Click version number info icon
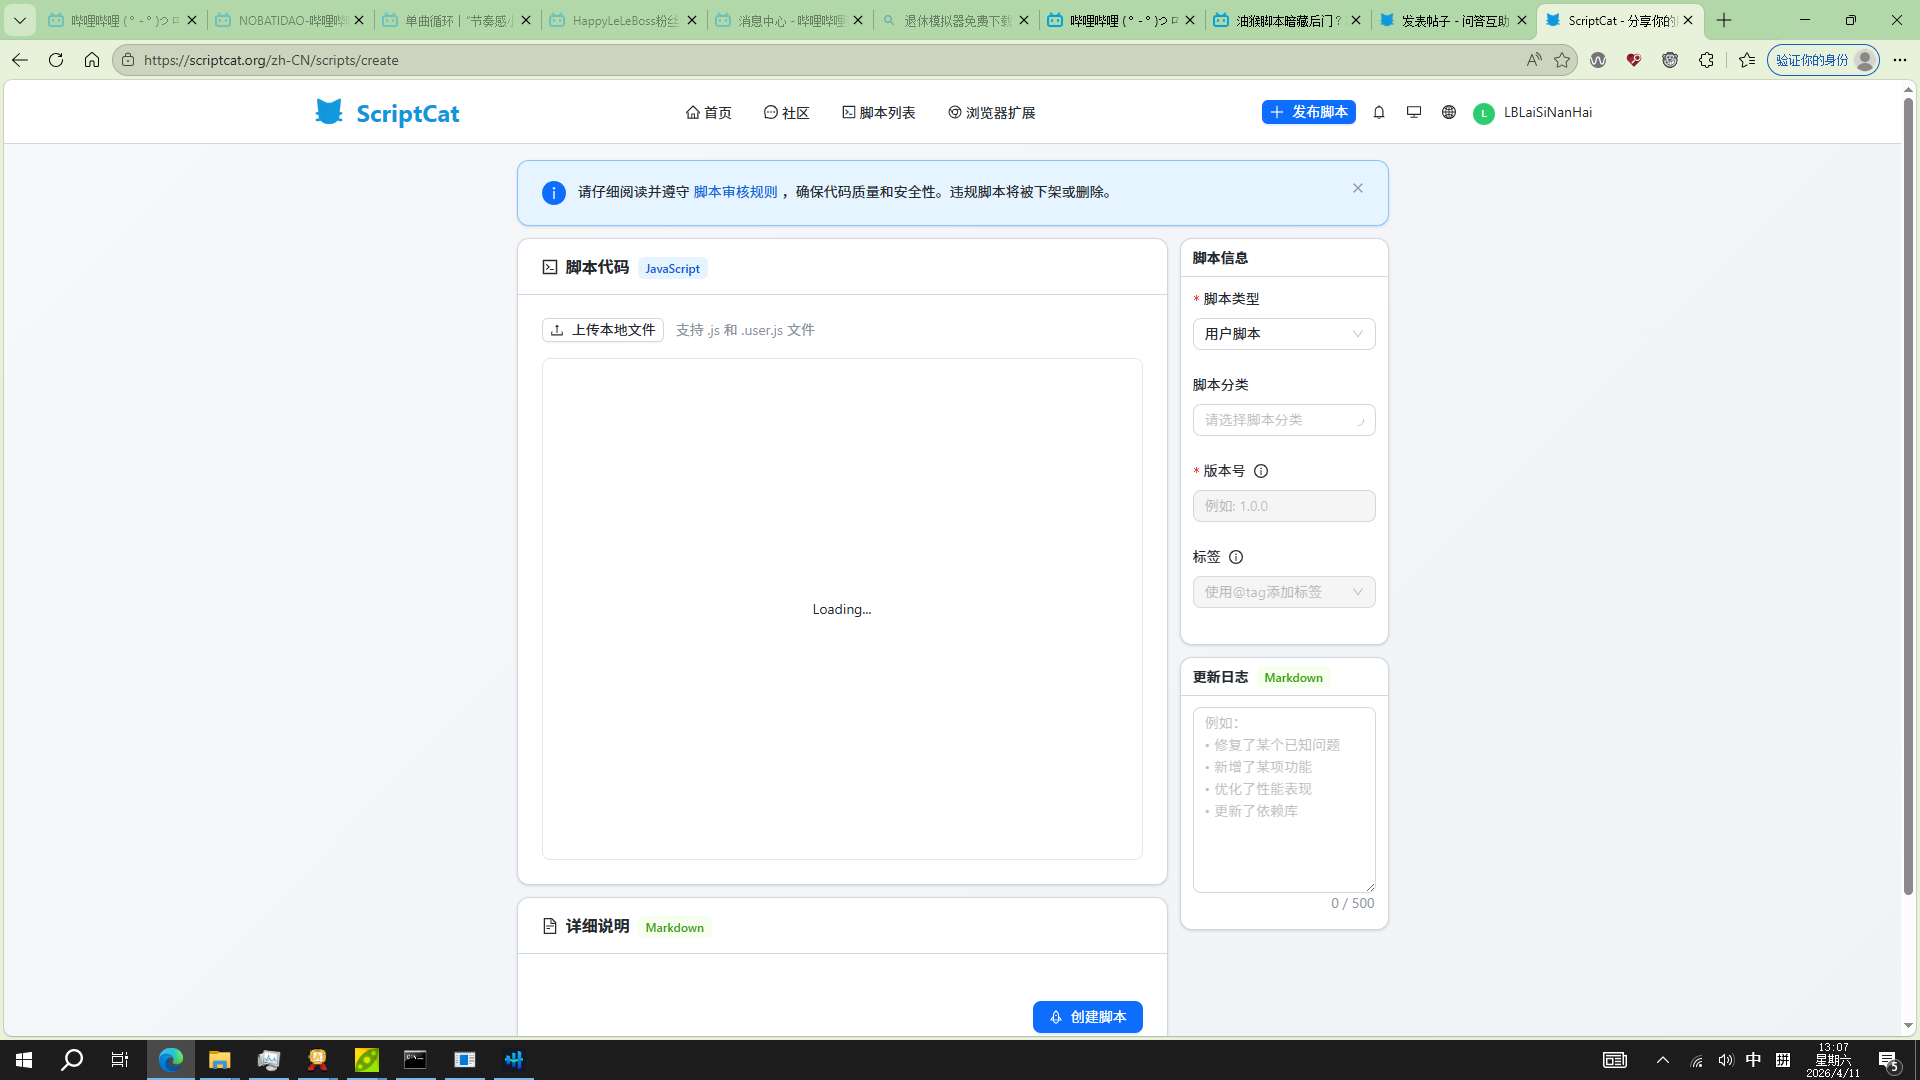Screen dimensions: 1920x1080 (x=1261, y=471)
